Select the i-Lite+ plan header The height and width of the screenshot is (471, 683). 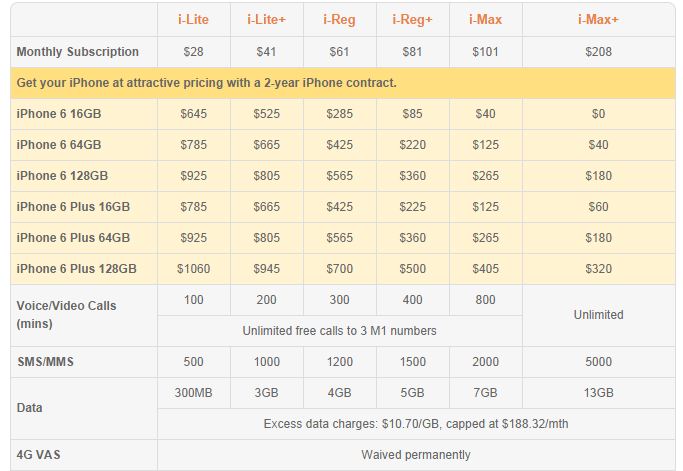pos(266,20)
